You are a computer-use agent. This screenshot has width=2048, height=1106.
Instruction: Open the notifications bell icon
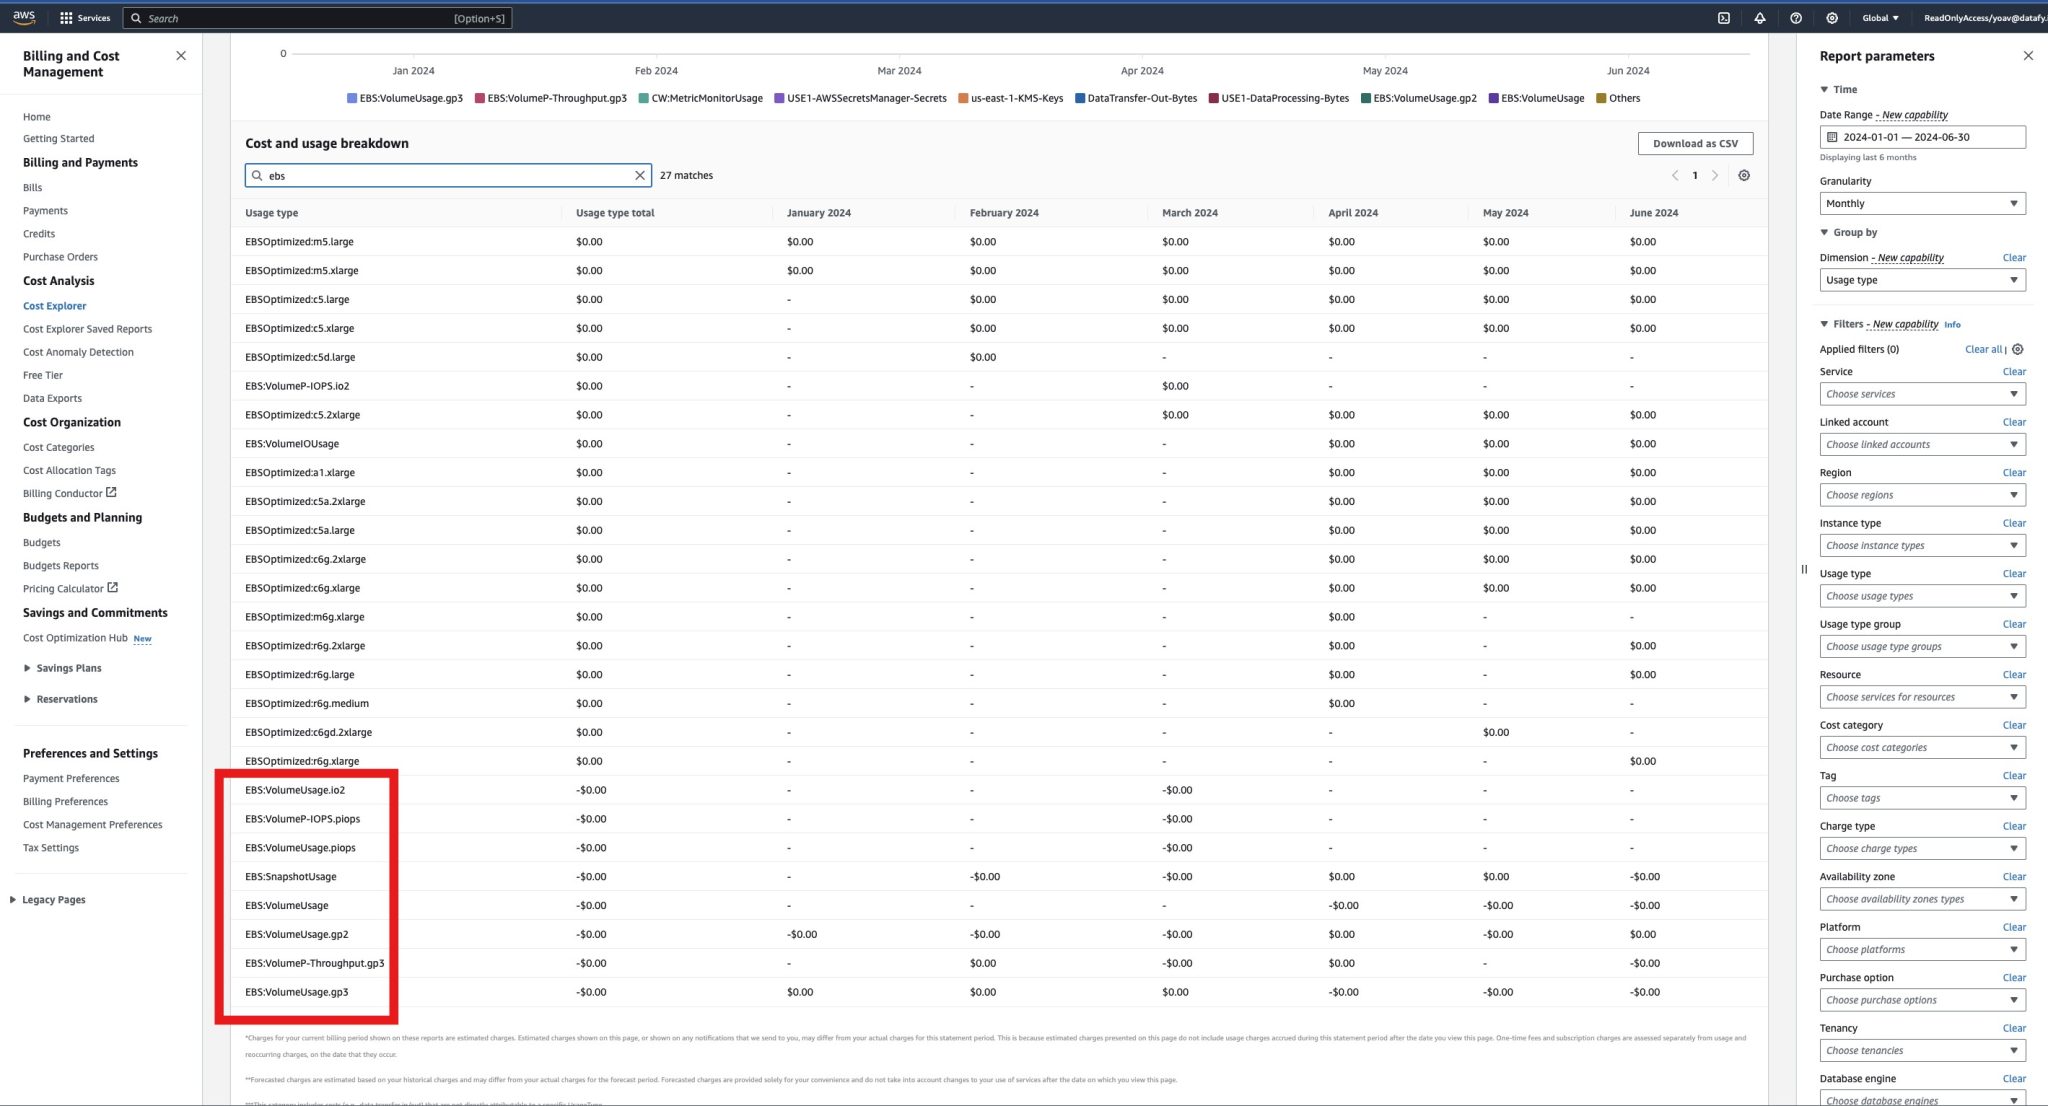coord(1760,18)
